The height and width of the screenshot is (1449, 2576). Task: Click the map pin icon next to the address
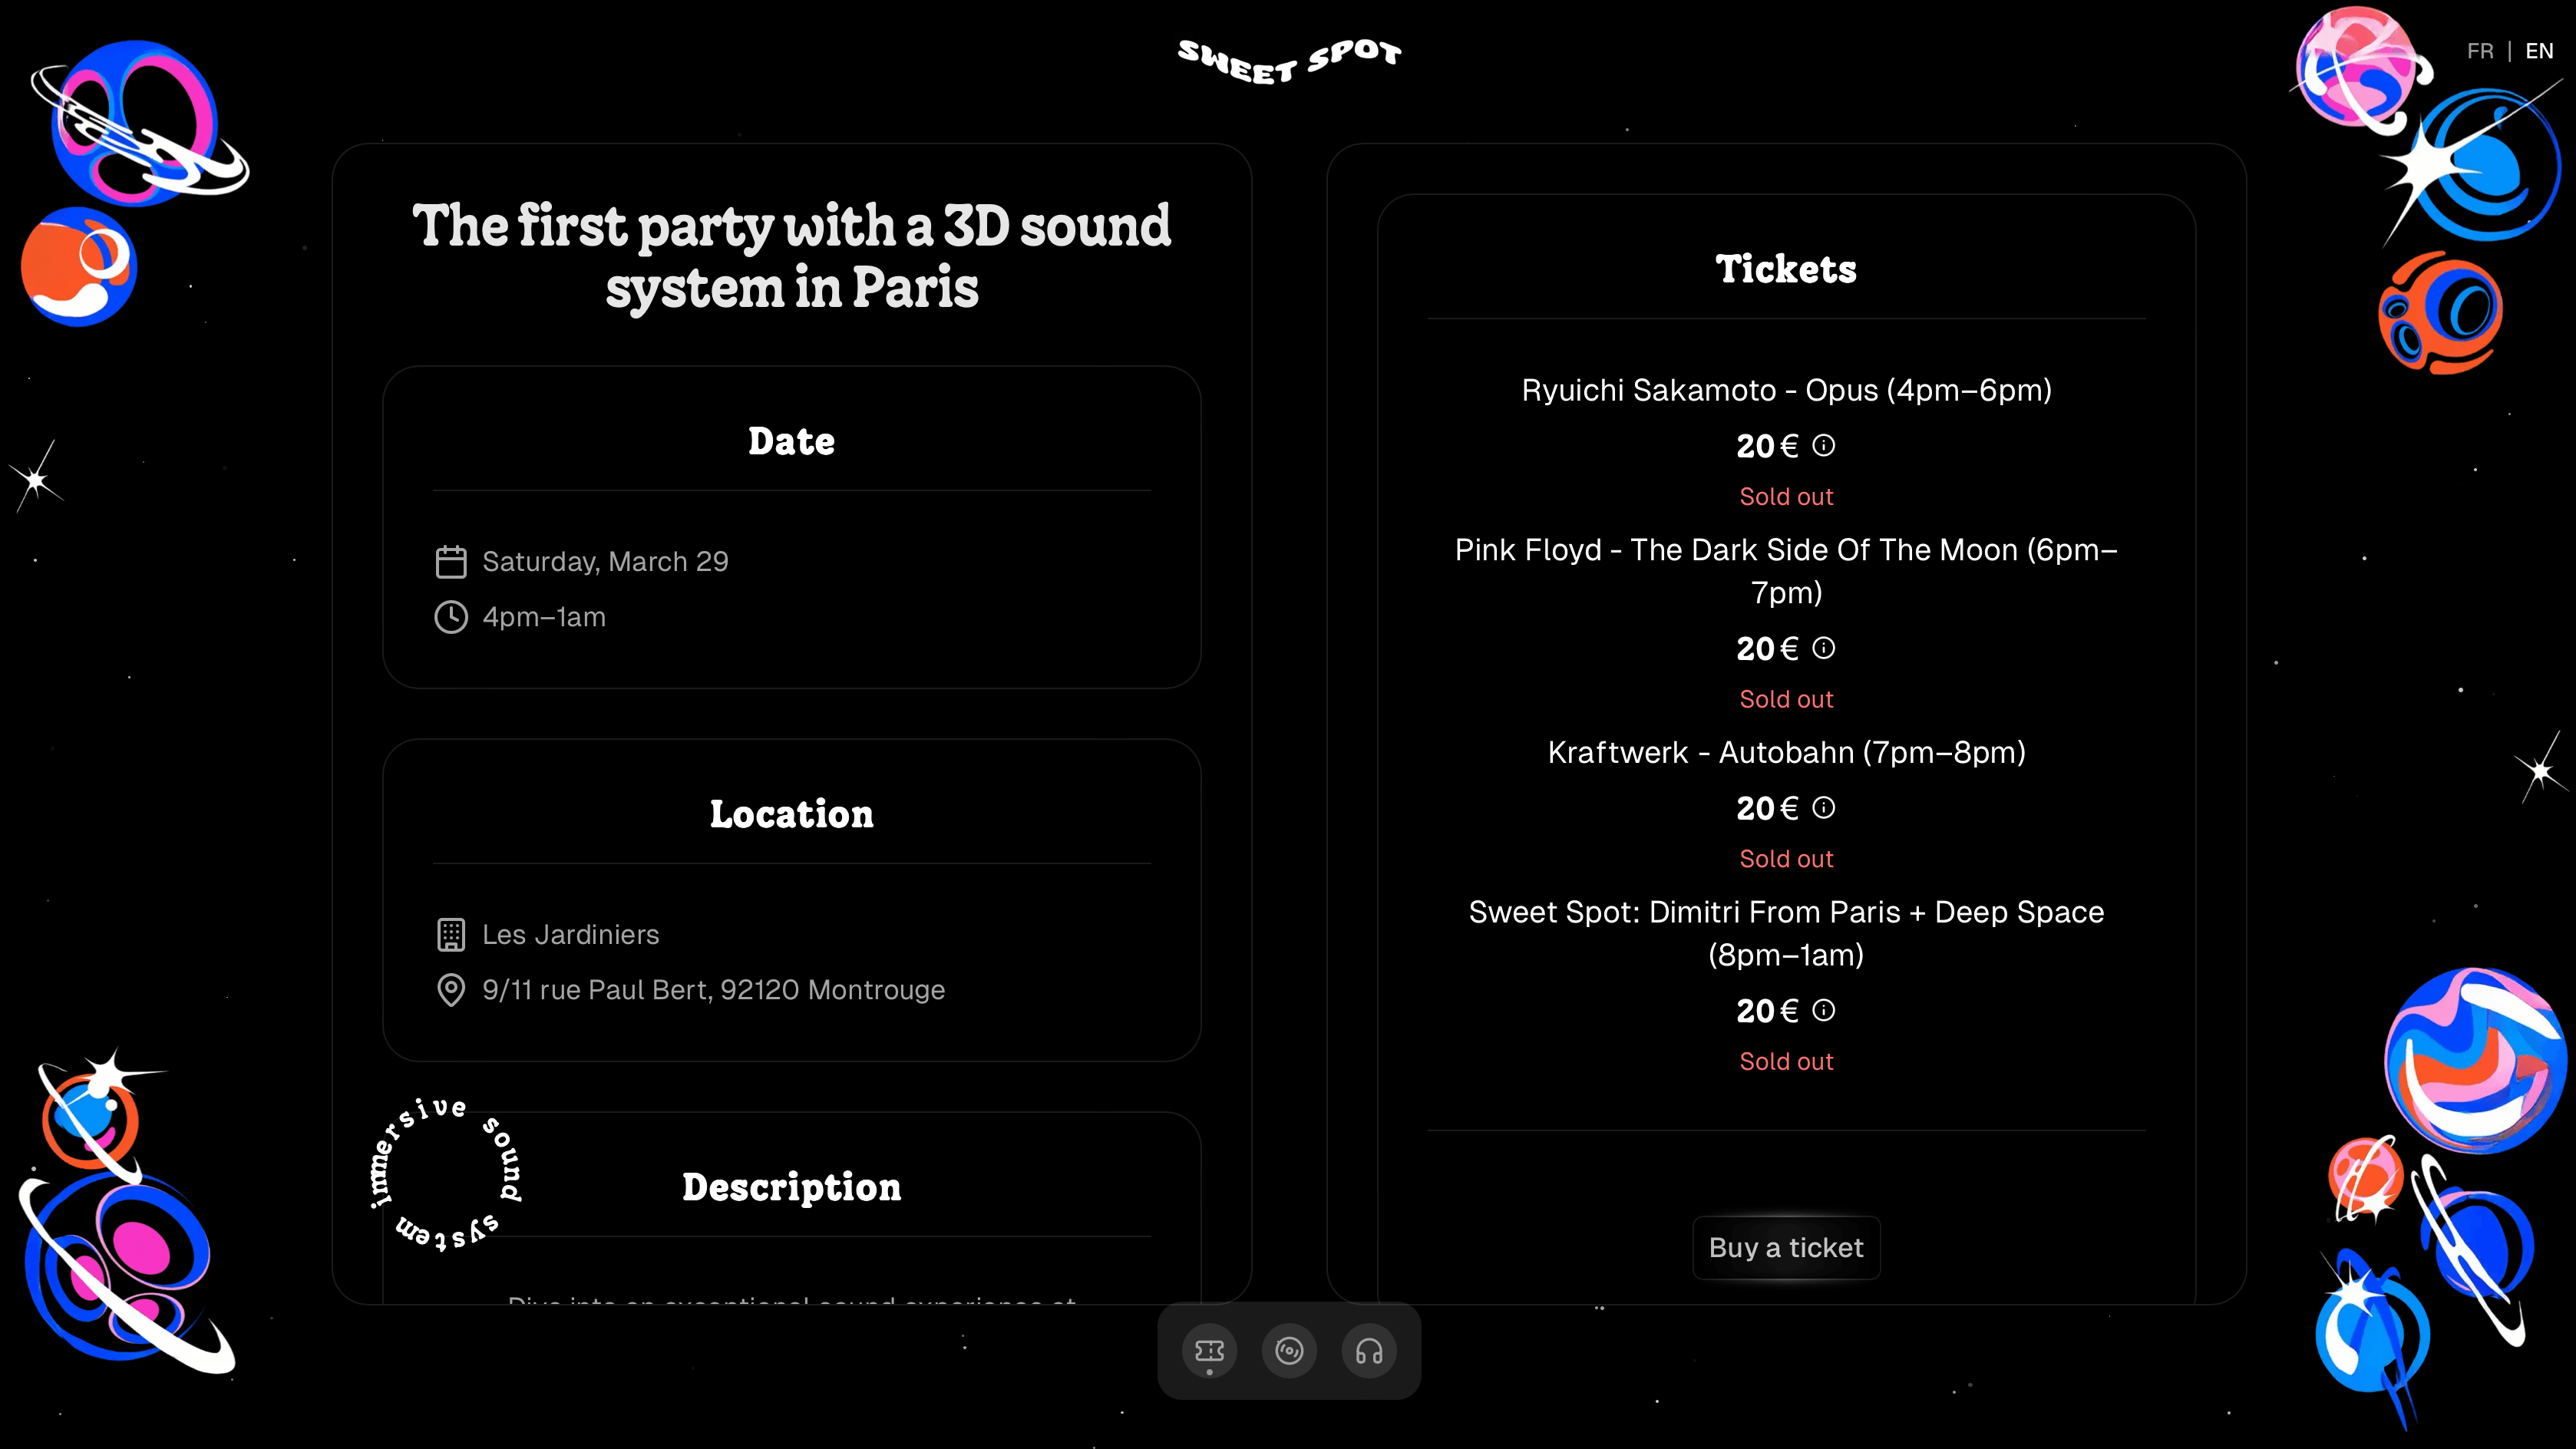(x=451, y=990)
